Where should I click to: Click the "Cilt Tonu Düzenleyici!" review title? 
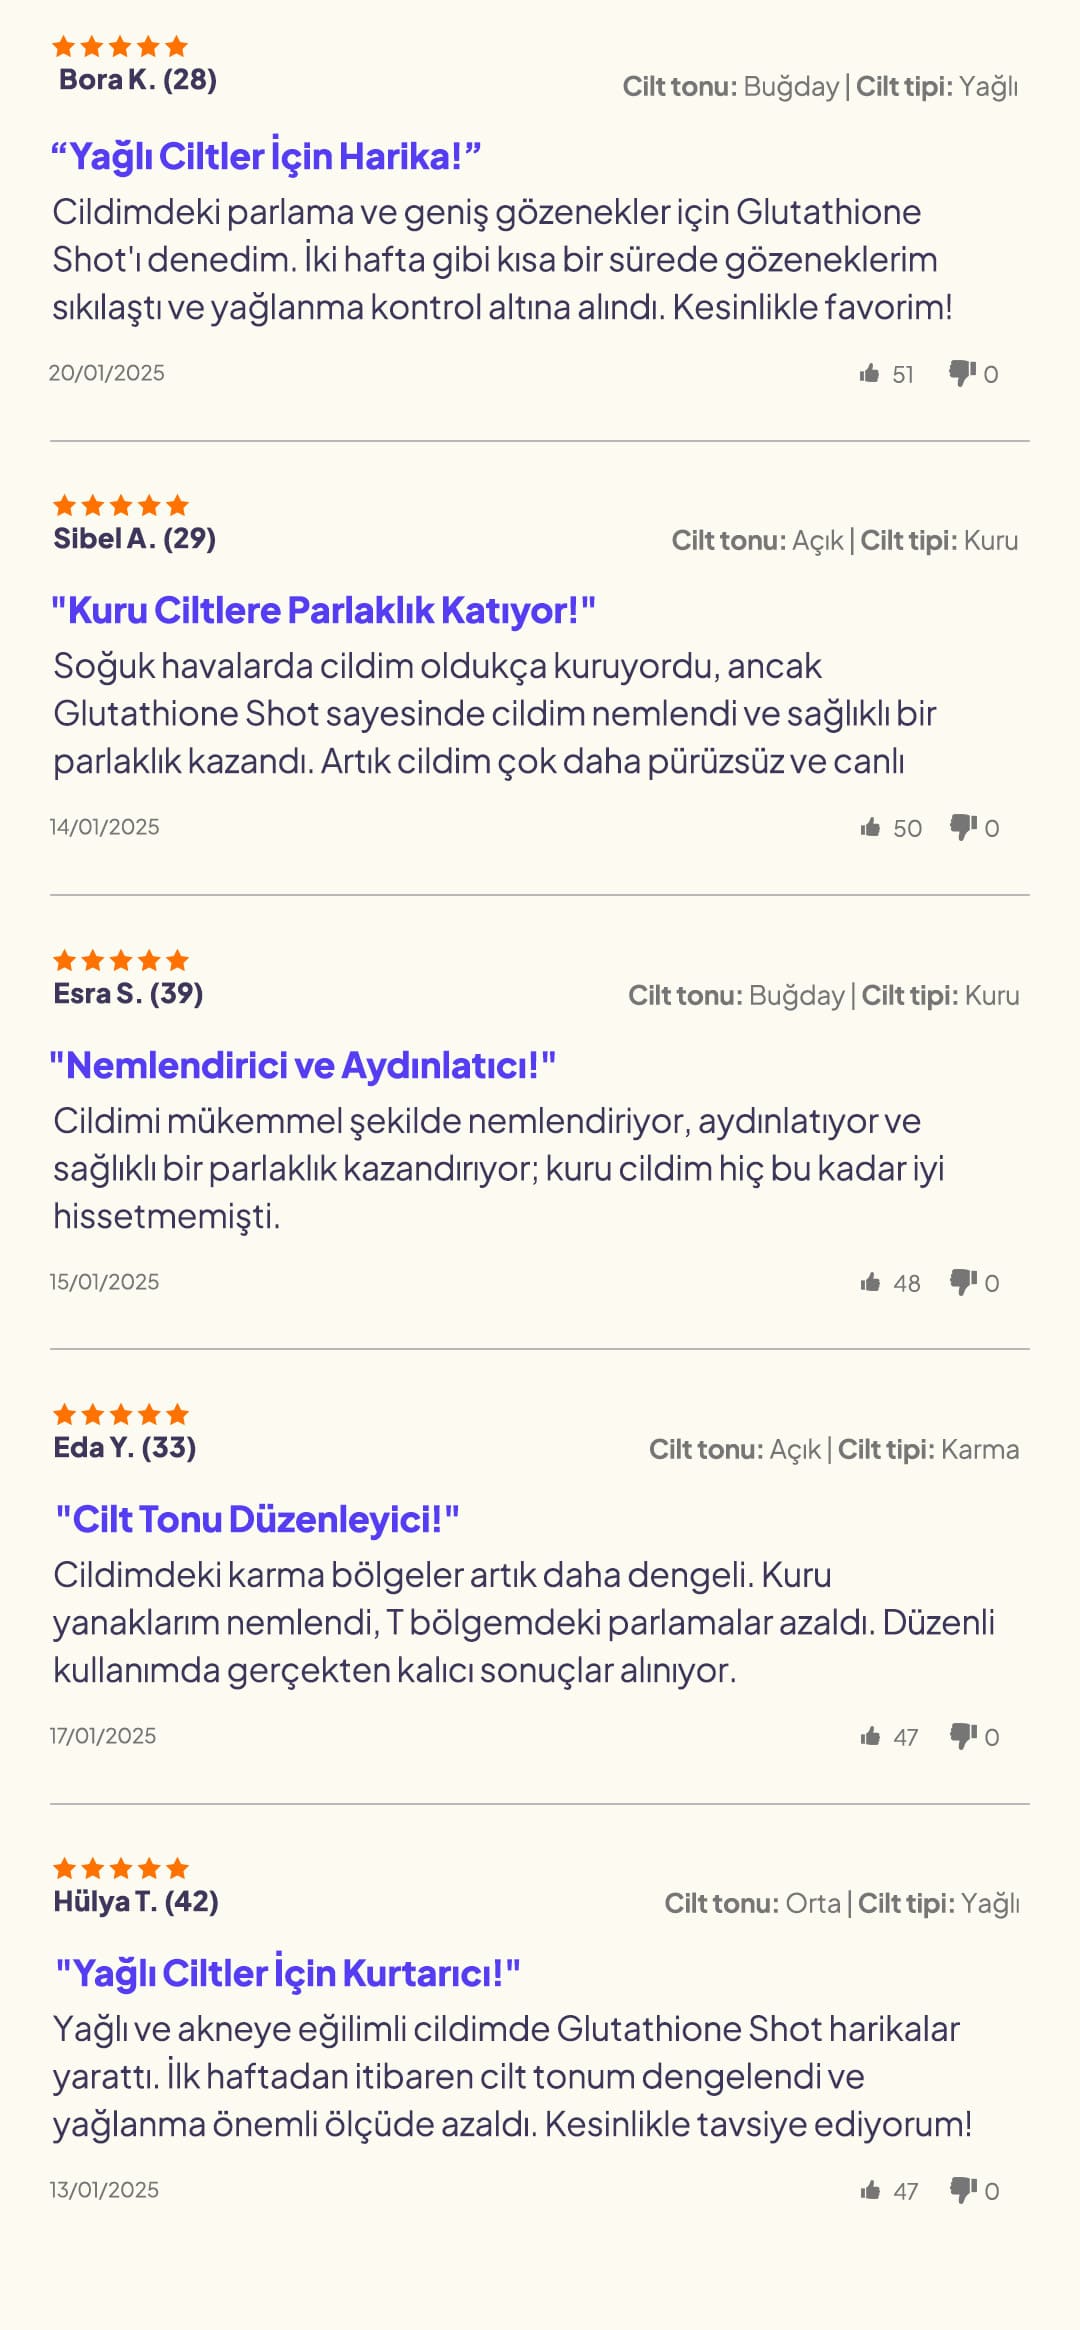[x=257, y=1520]
